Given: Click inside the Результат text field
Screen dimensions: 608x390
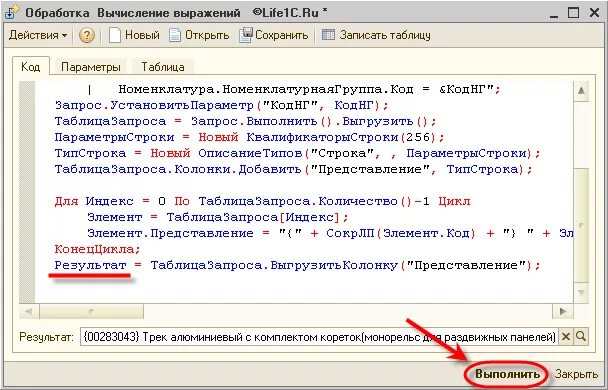Looking at the screenshot, I should [x=319, y=337].
